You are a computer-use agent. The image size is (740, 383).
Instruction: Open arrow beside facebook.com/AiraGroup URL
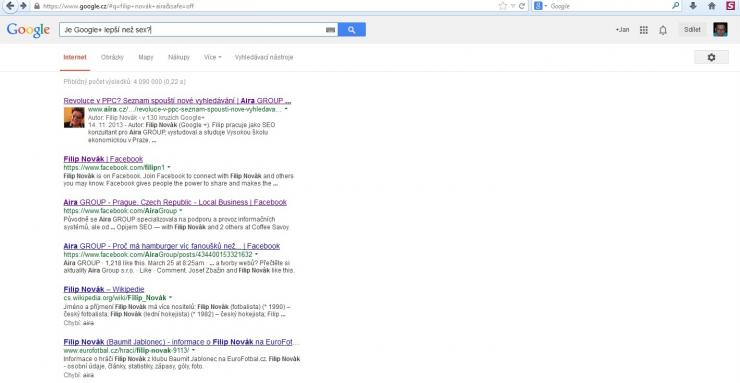(181, 211)
